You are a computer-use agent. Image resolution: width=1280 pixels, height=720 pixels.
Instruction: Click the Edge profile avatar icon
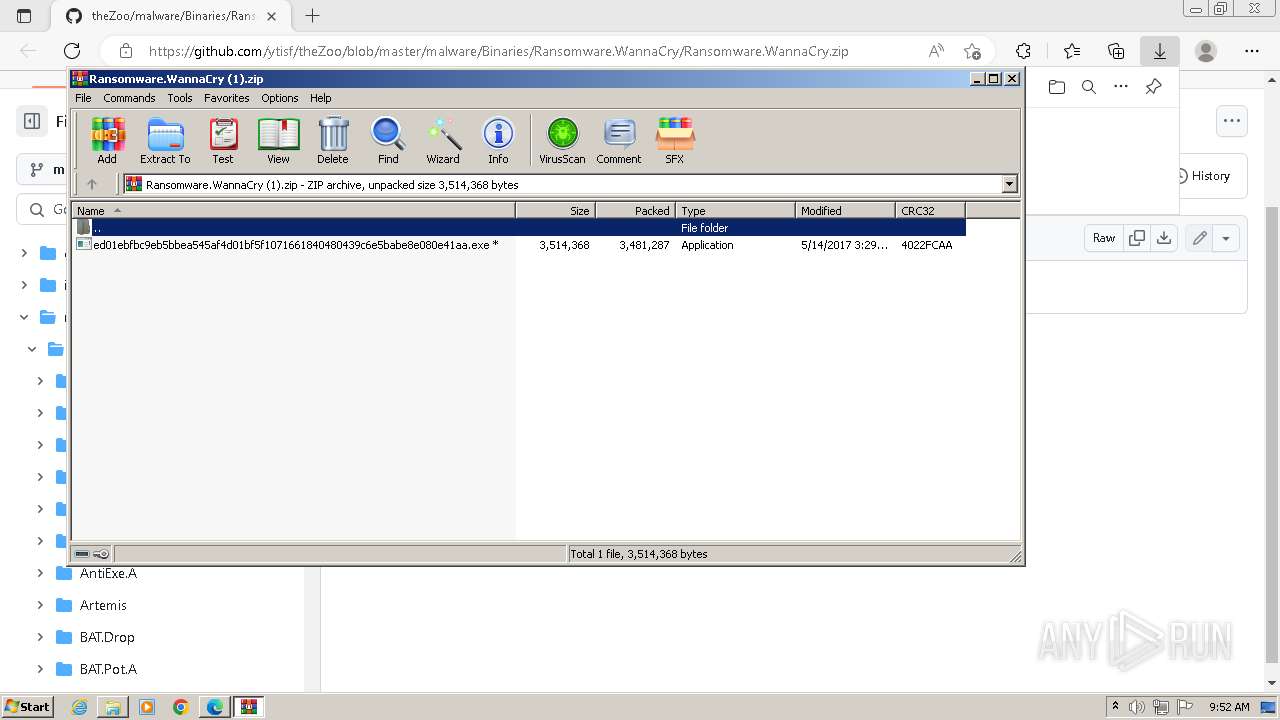click(1206, 51)
